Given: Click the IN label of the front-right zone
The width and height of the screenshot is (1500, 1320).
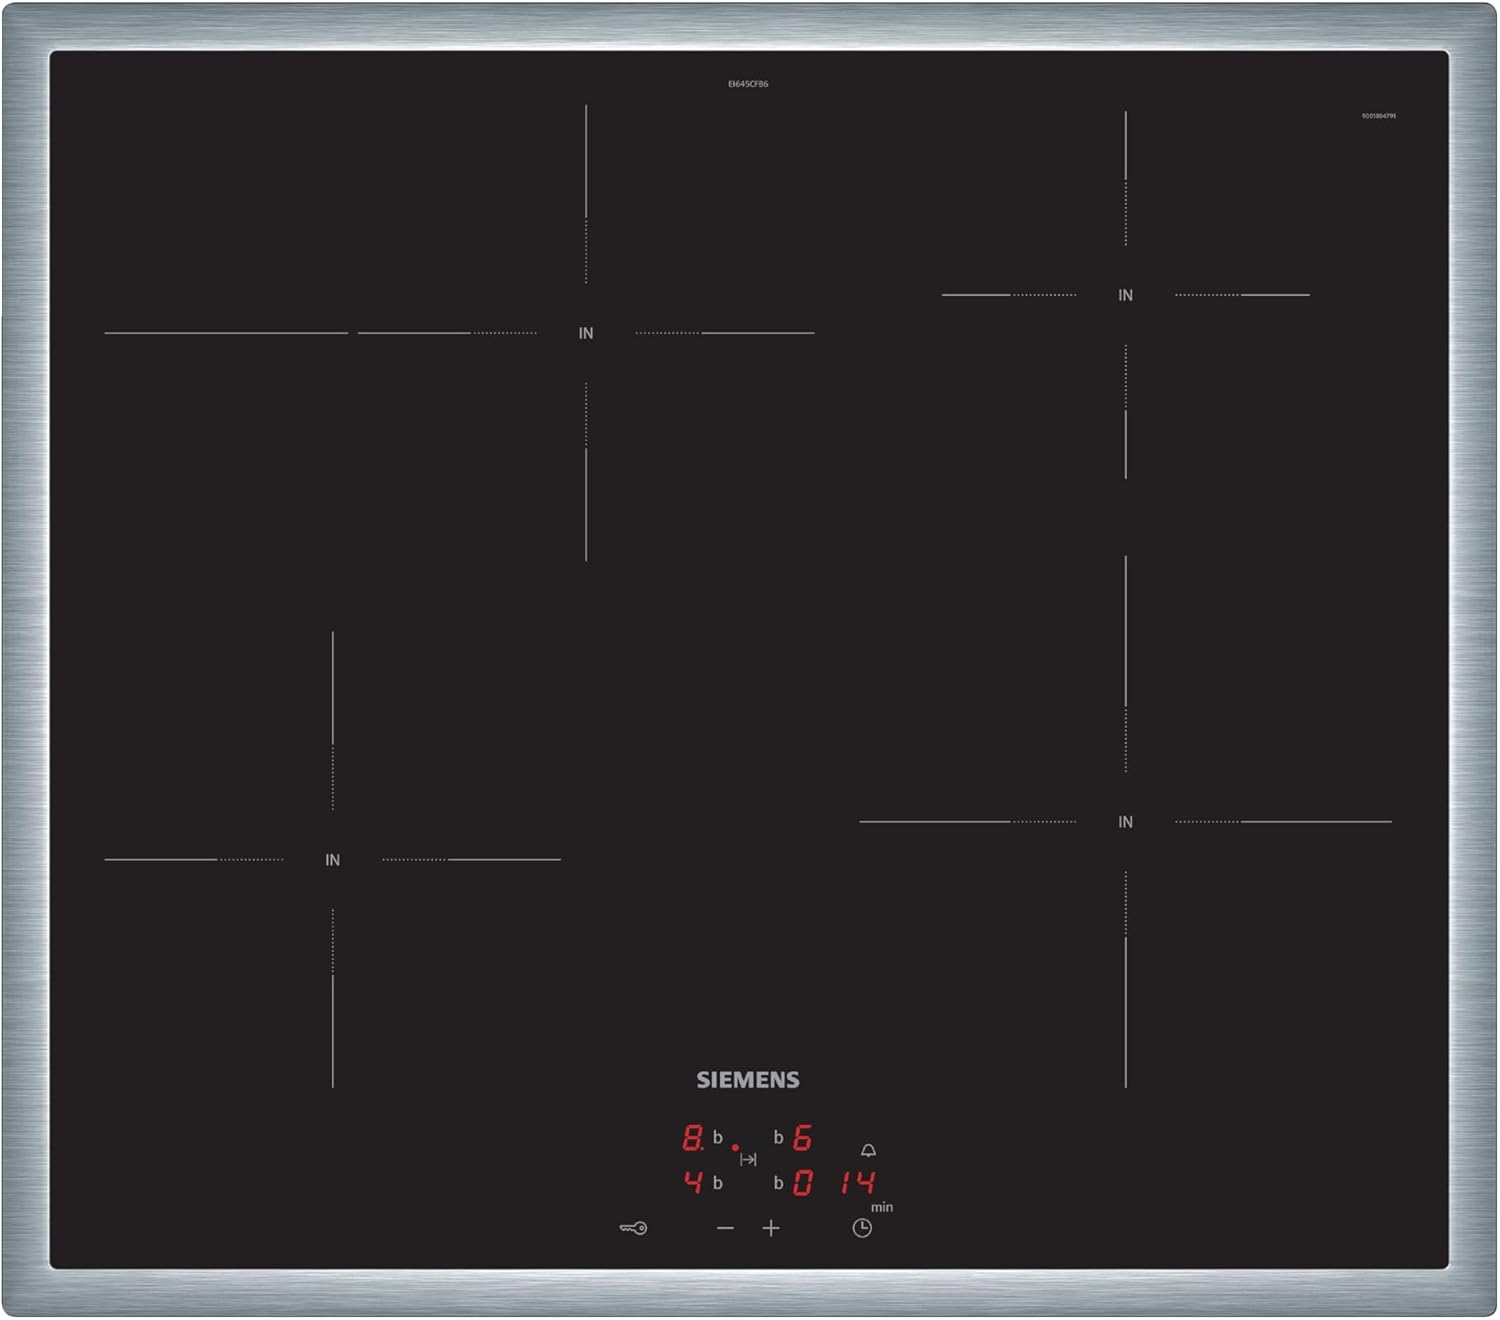Looking at the screenshot, I should pyautogui.click(x=1126, y=822).
